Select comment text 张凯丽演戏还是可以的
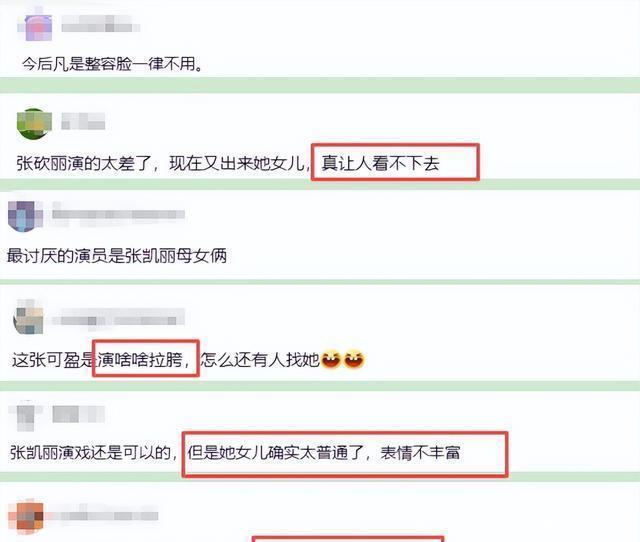This screenshot has width=640, height=542. 90,453
